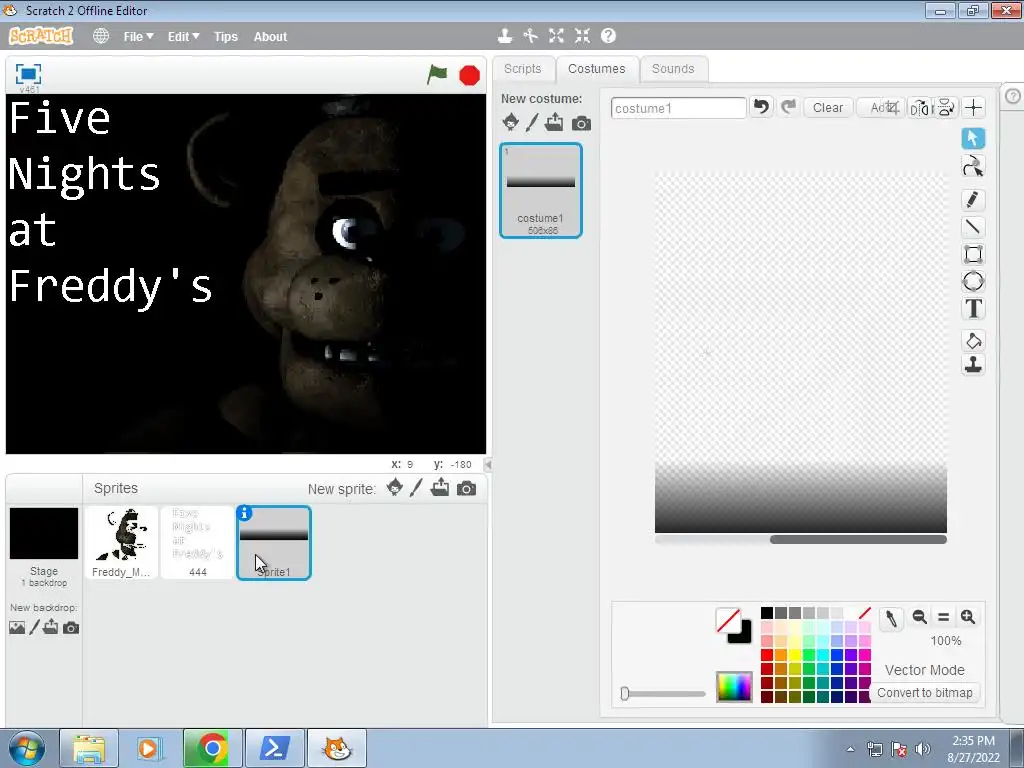Click the Undo arrow
The width and height of the screenshot is (1024, 768).
coord(761,106)
